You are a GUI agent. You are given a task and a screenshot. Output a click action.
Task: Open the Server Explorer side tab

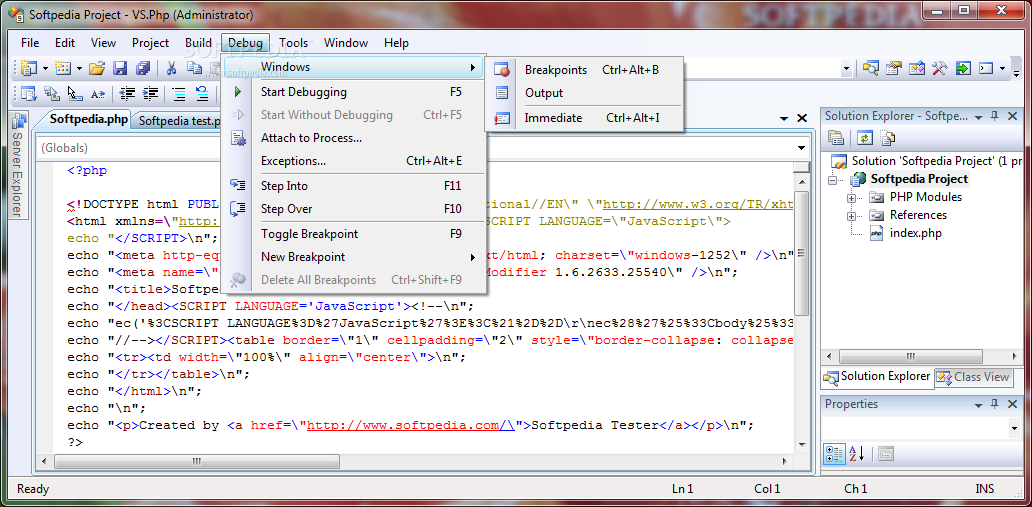tap(18, 166)
